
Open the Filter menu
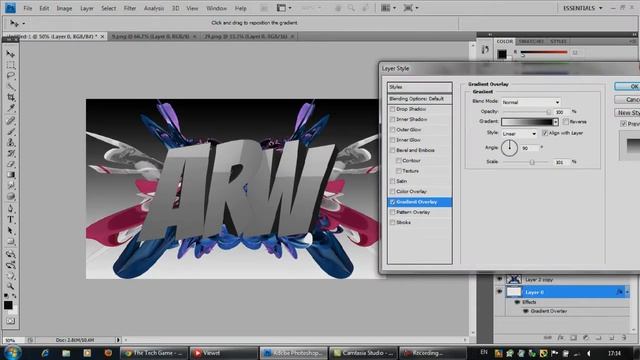coord(130,8)
